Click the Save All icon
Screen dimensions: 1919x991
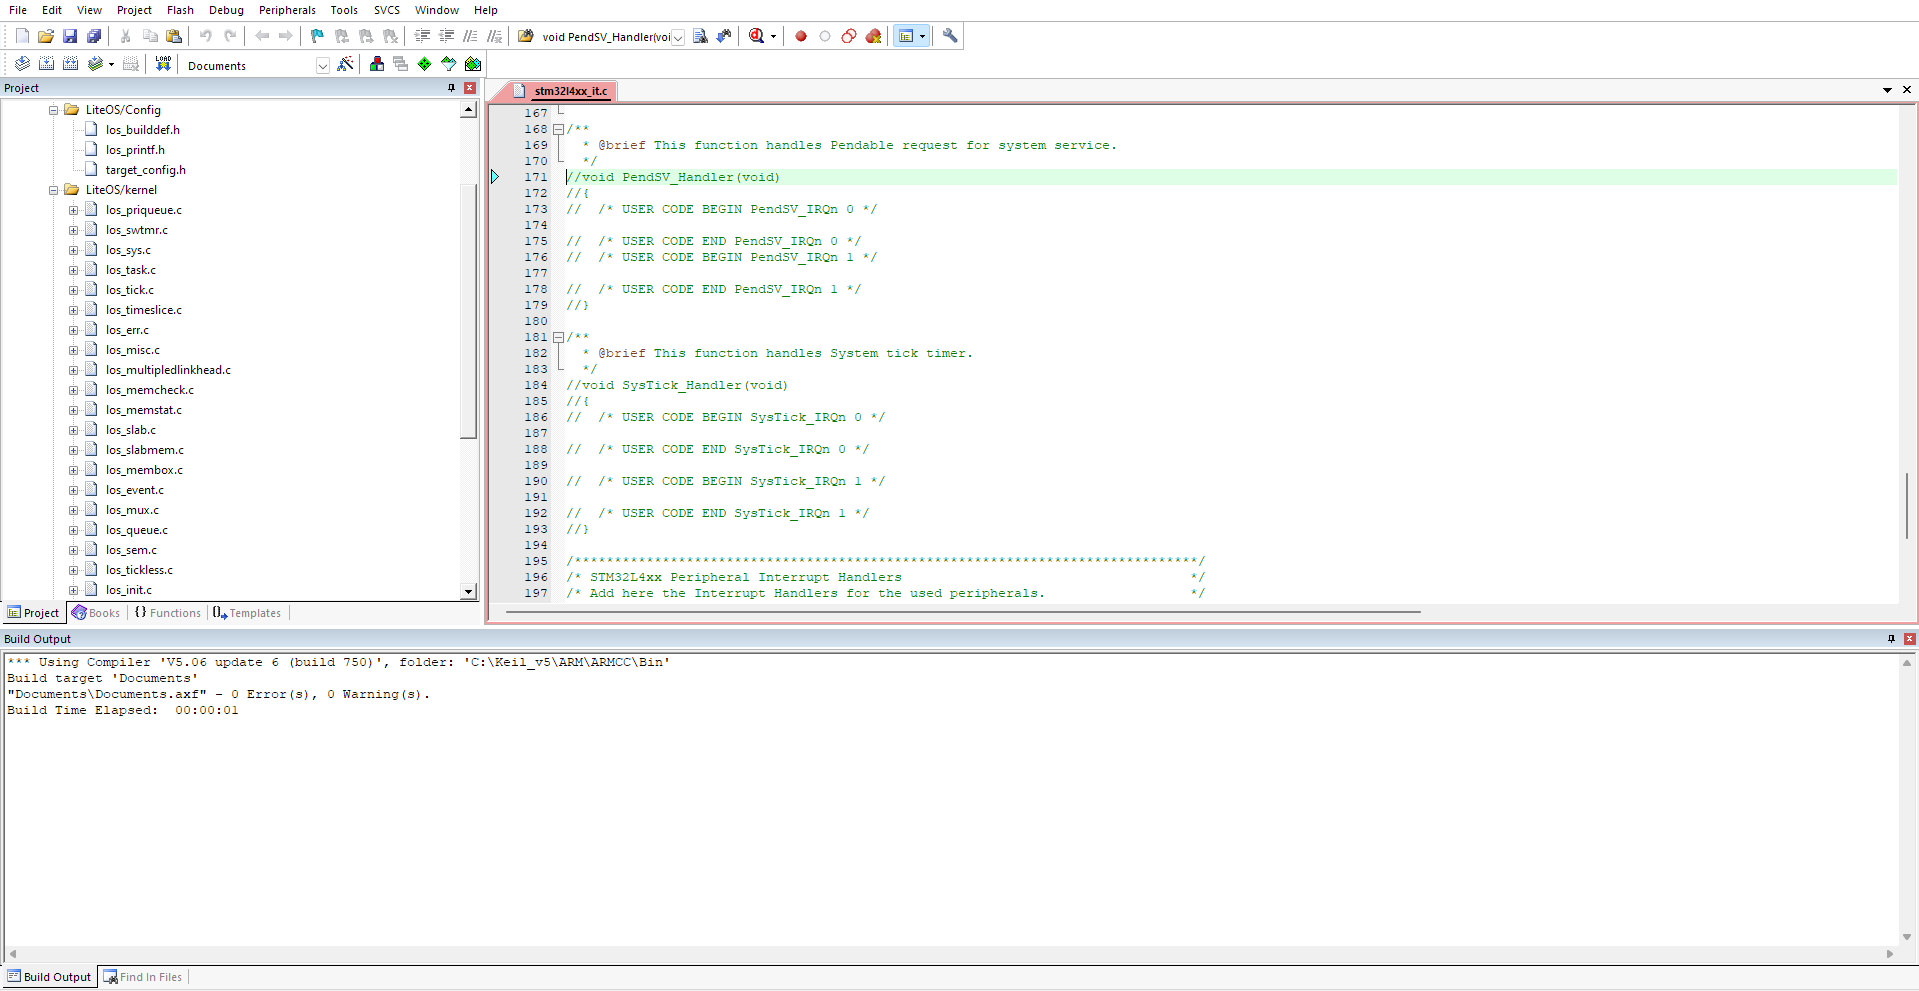coord(94,36)
